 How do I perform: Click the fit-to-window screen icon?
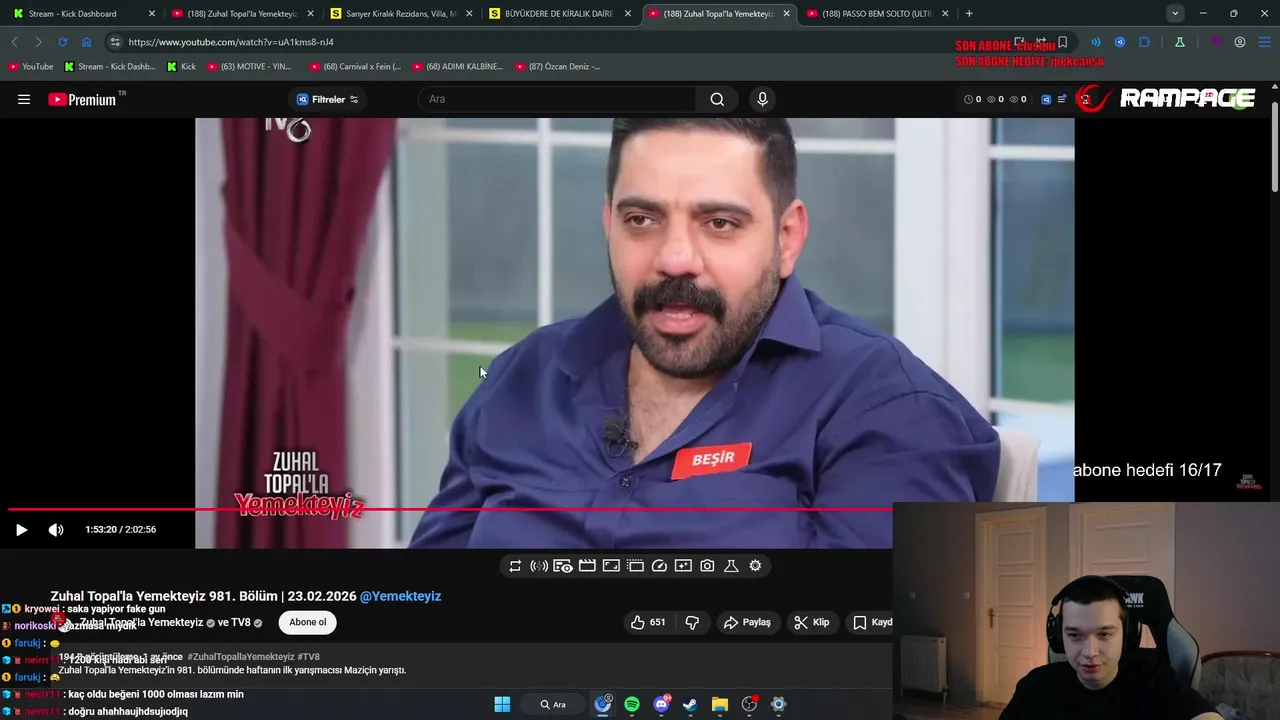click(611, 566)
